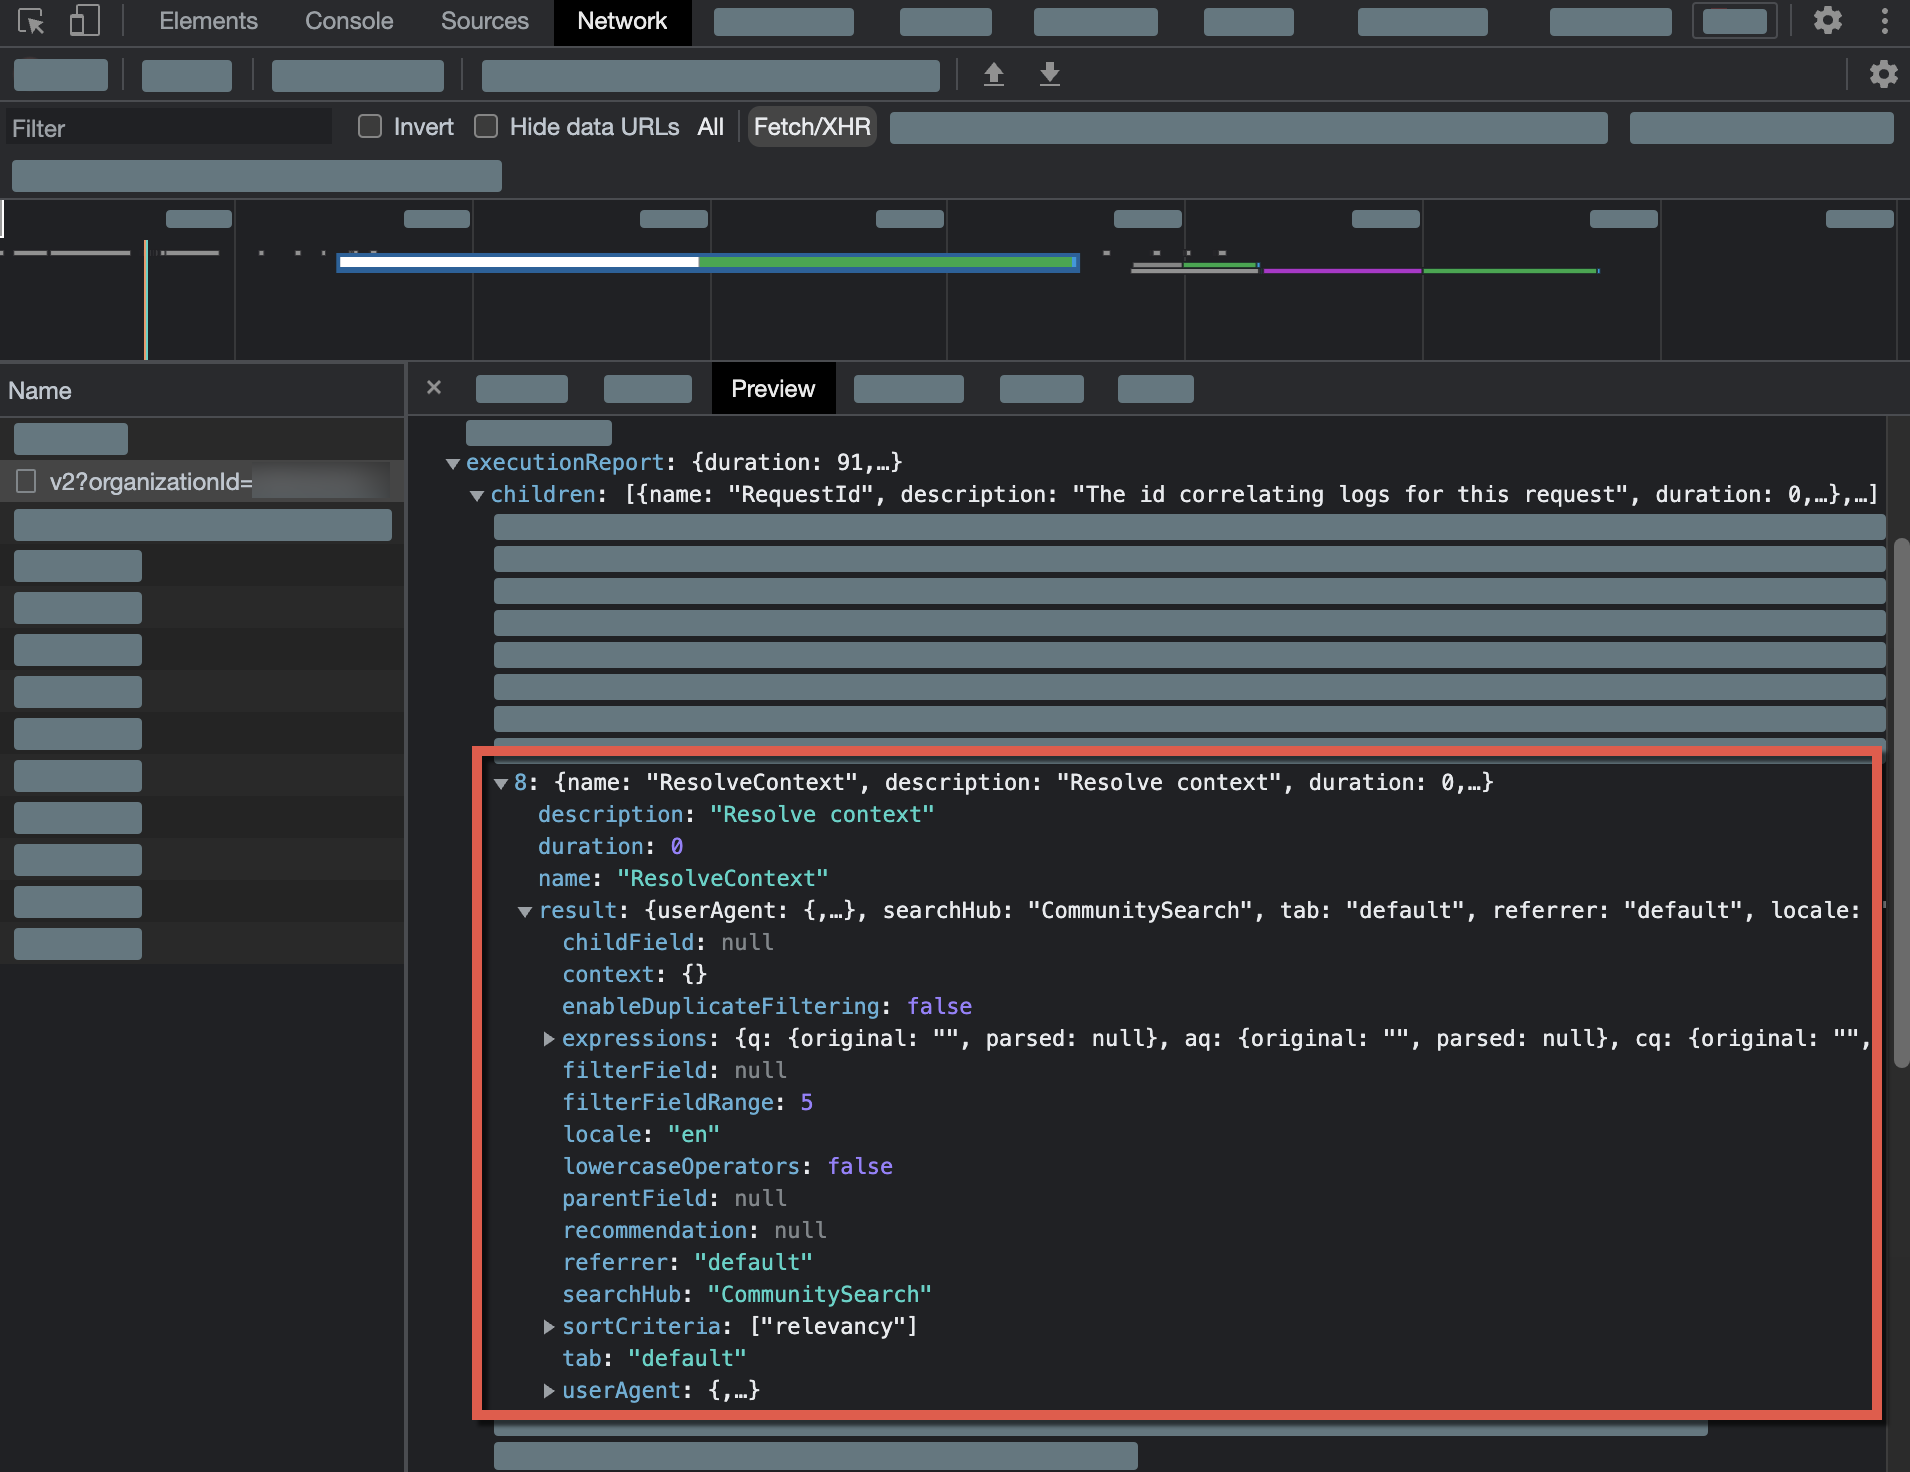The image size is (1910, 1472).
Task: Click the export HAR download arrow icon
Action: [x=1050, y=74]
